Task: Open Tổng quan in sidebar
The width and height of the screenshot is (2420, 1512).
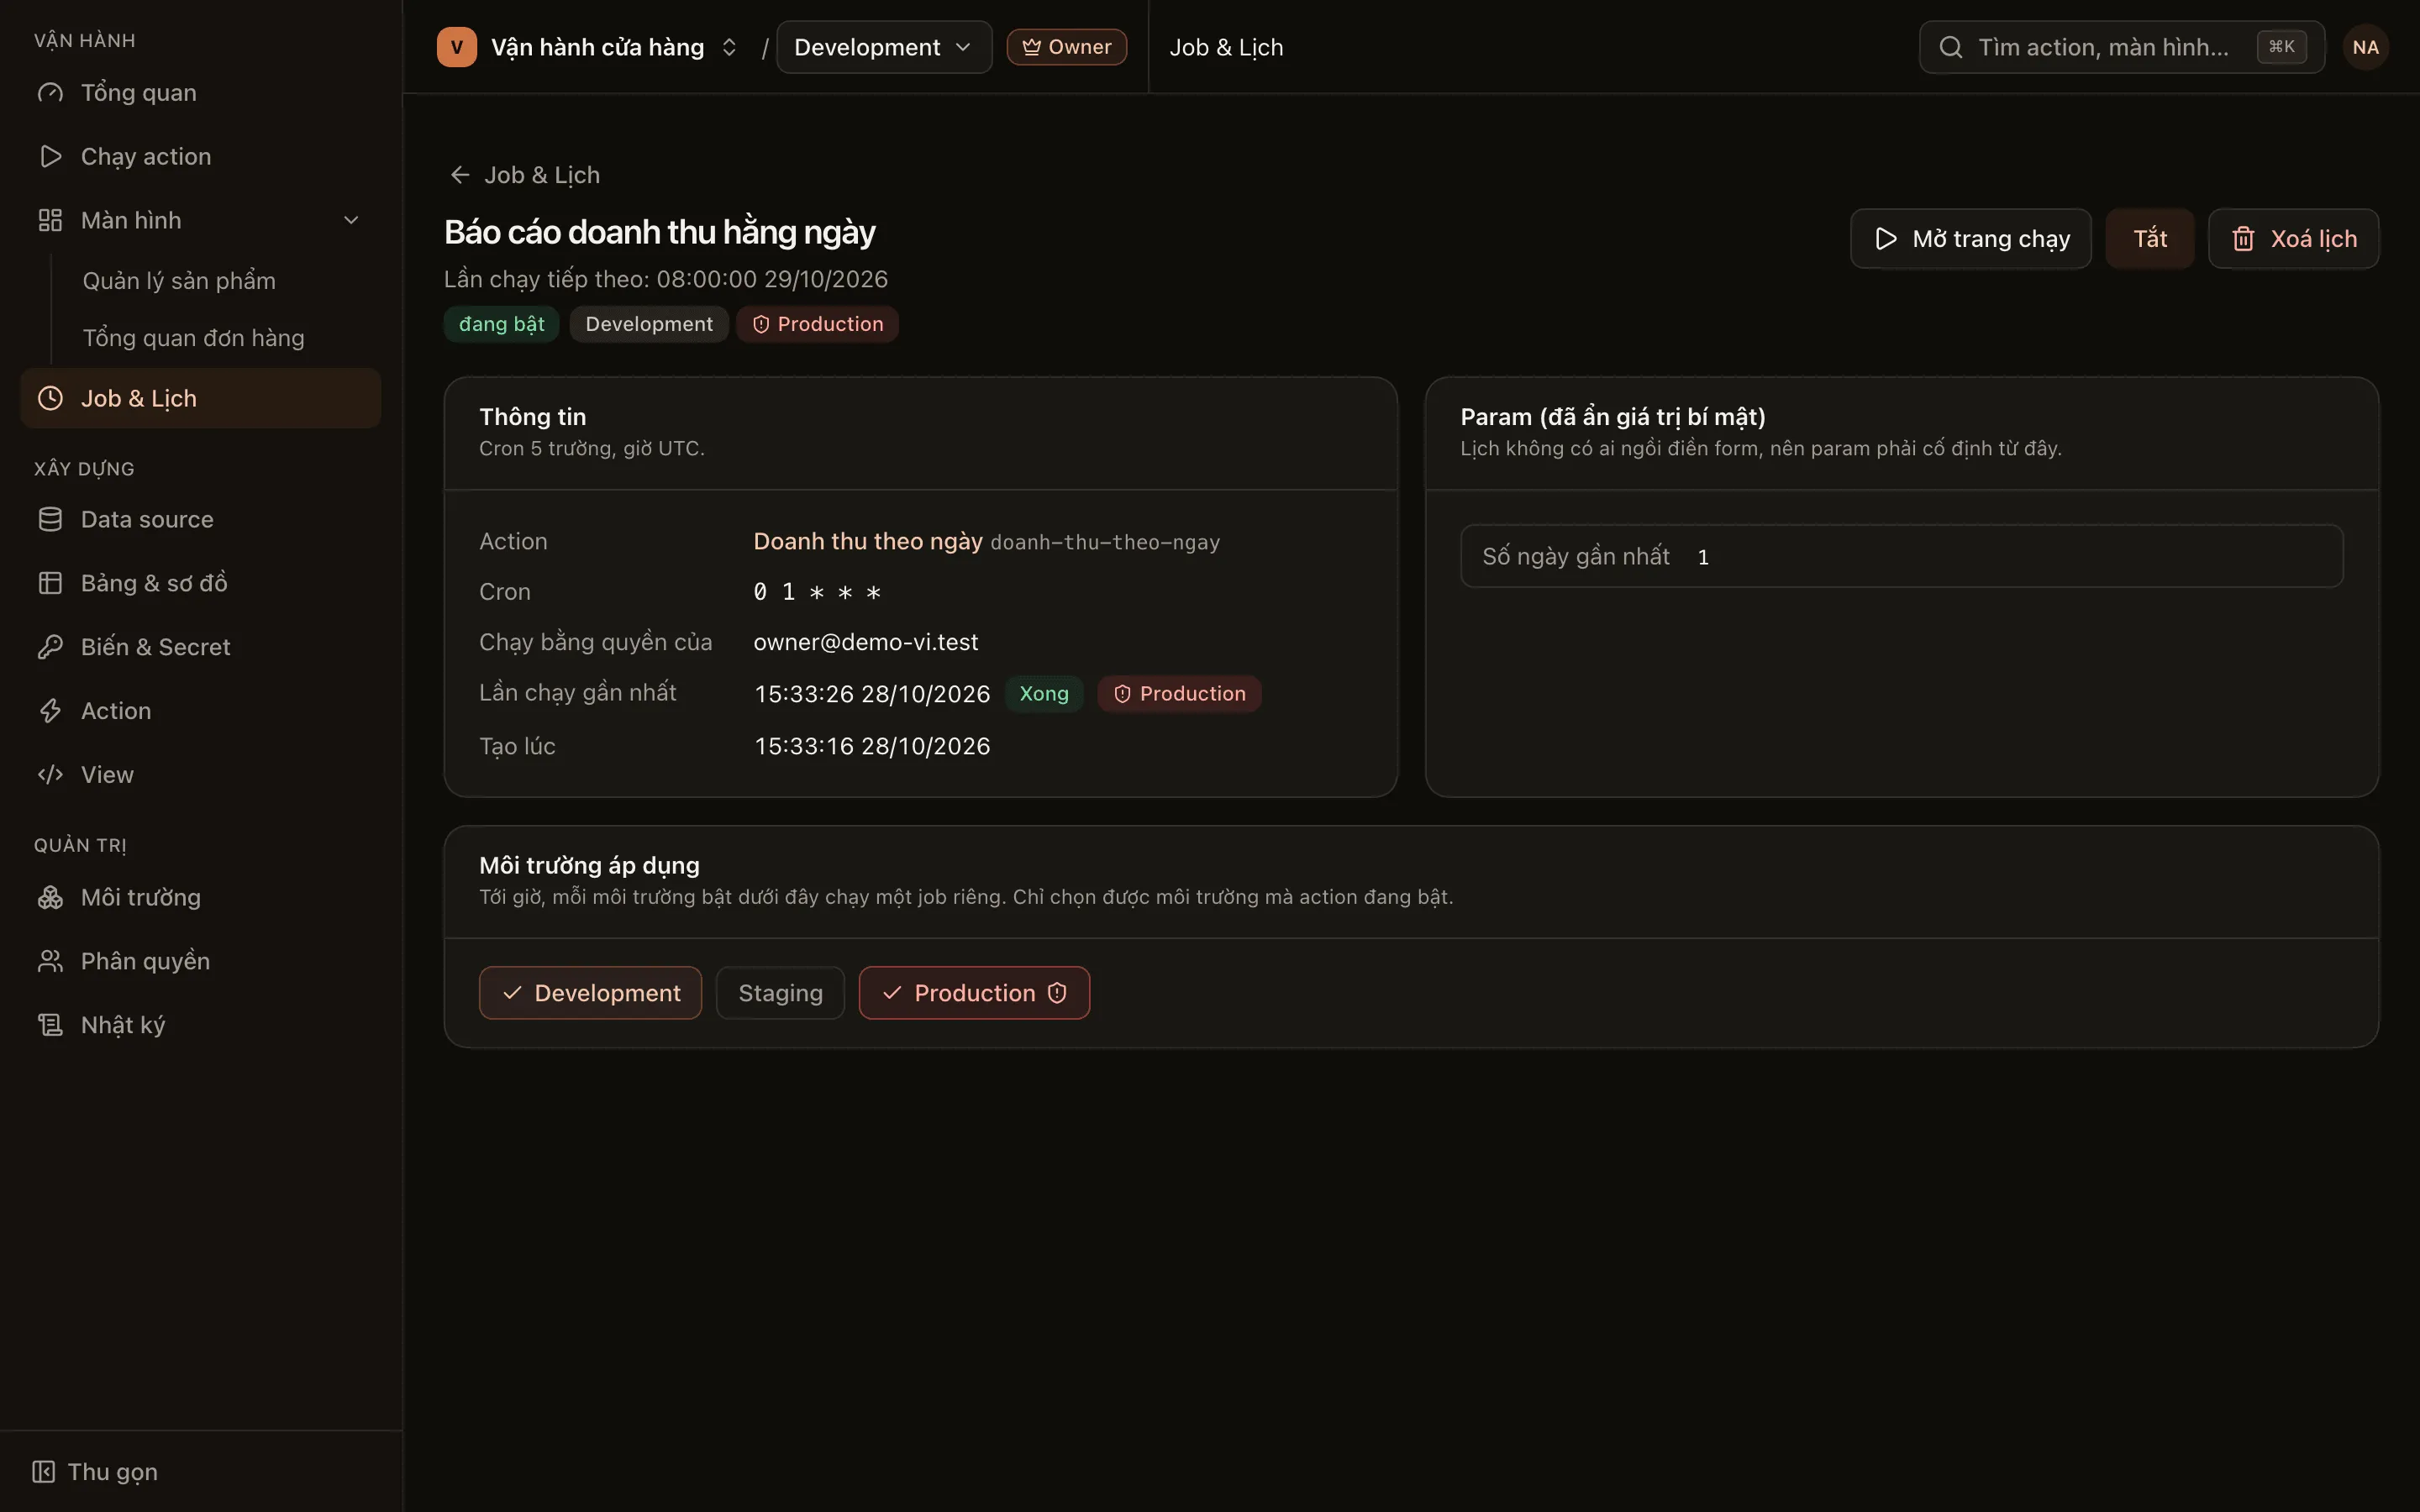Action: (x=200, y=93)
